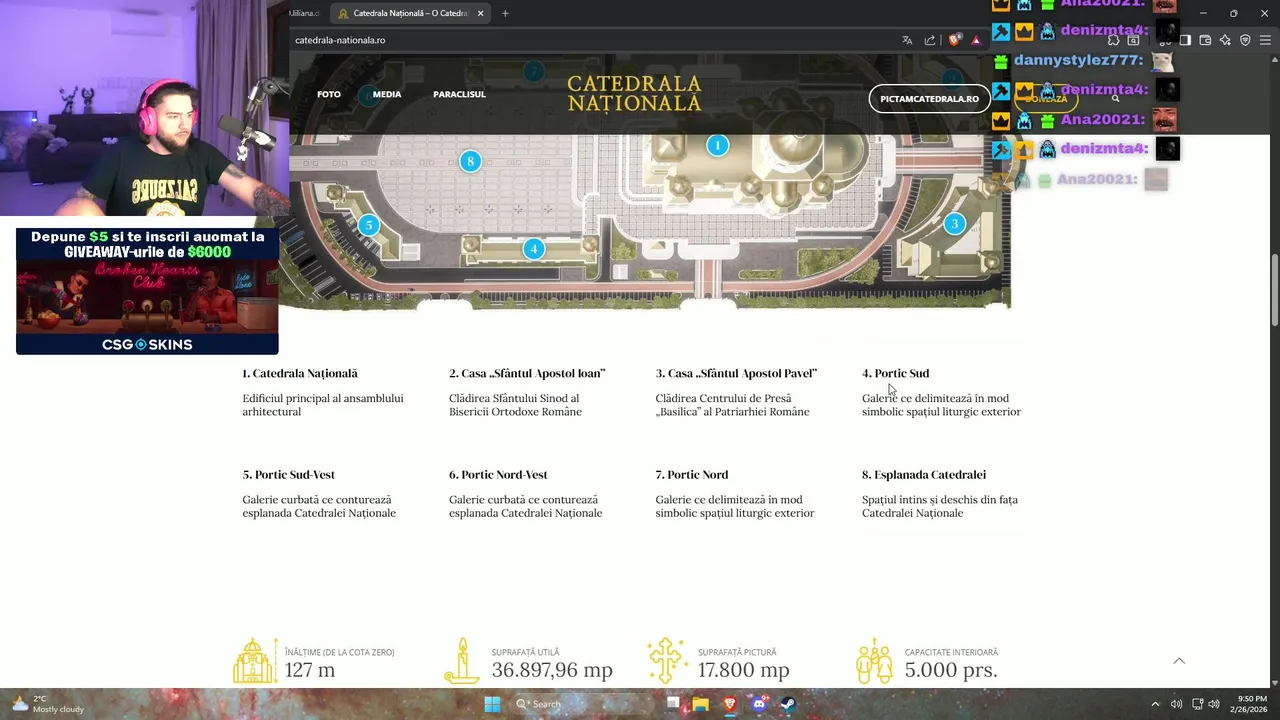The image size is (1280, 720).
Task: Click the '5.000 prs.' capacity value
Action: pos(951,670)
